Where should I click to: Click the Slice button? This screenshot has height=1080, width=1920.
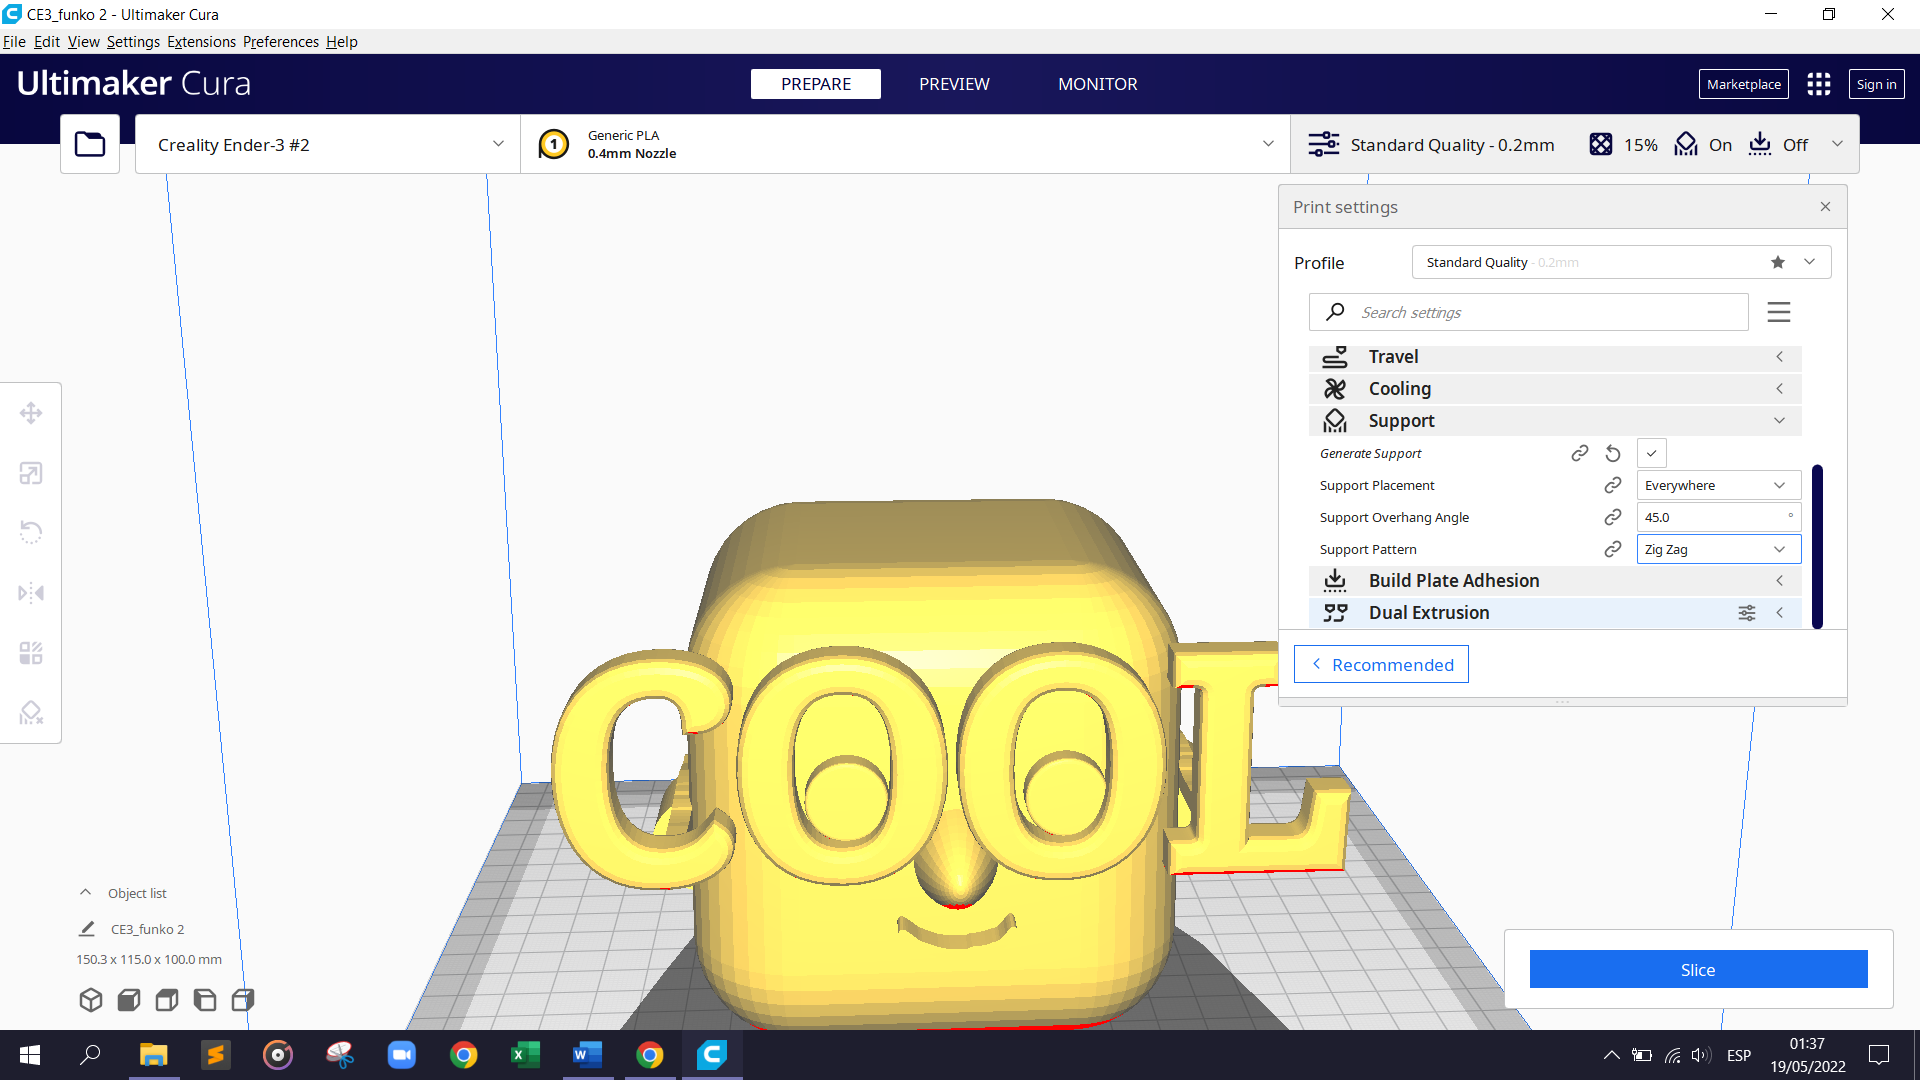click(1698, 969)
